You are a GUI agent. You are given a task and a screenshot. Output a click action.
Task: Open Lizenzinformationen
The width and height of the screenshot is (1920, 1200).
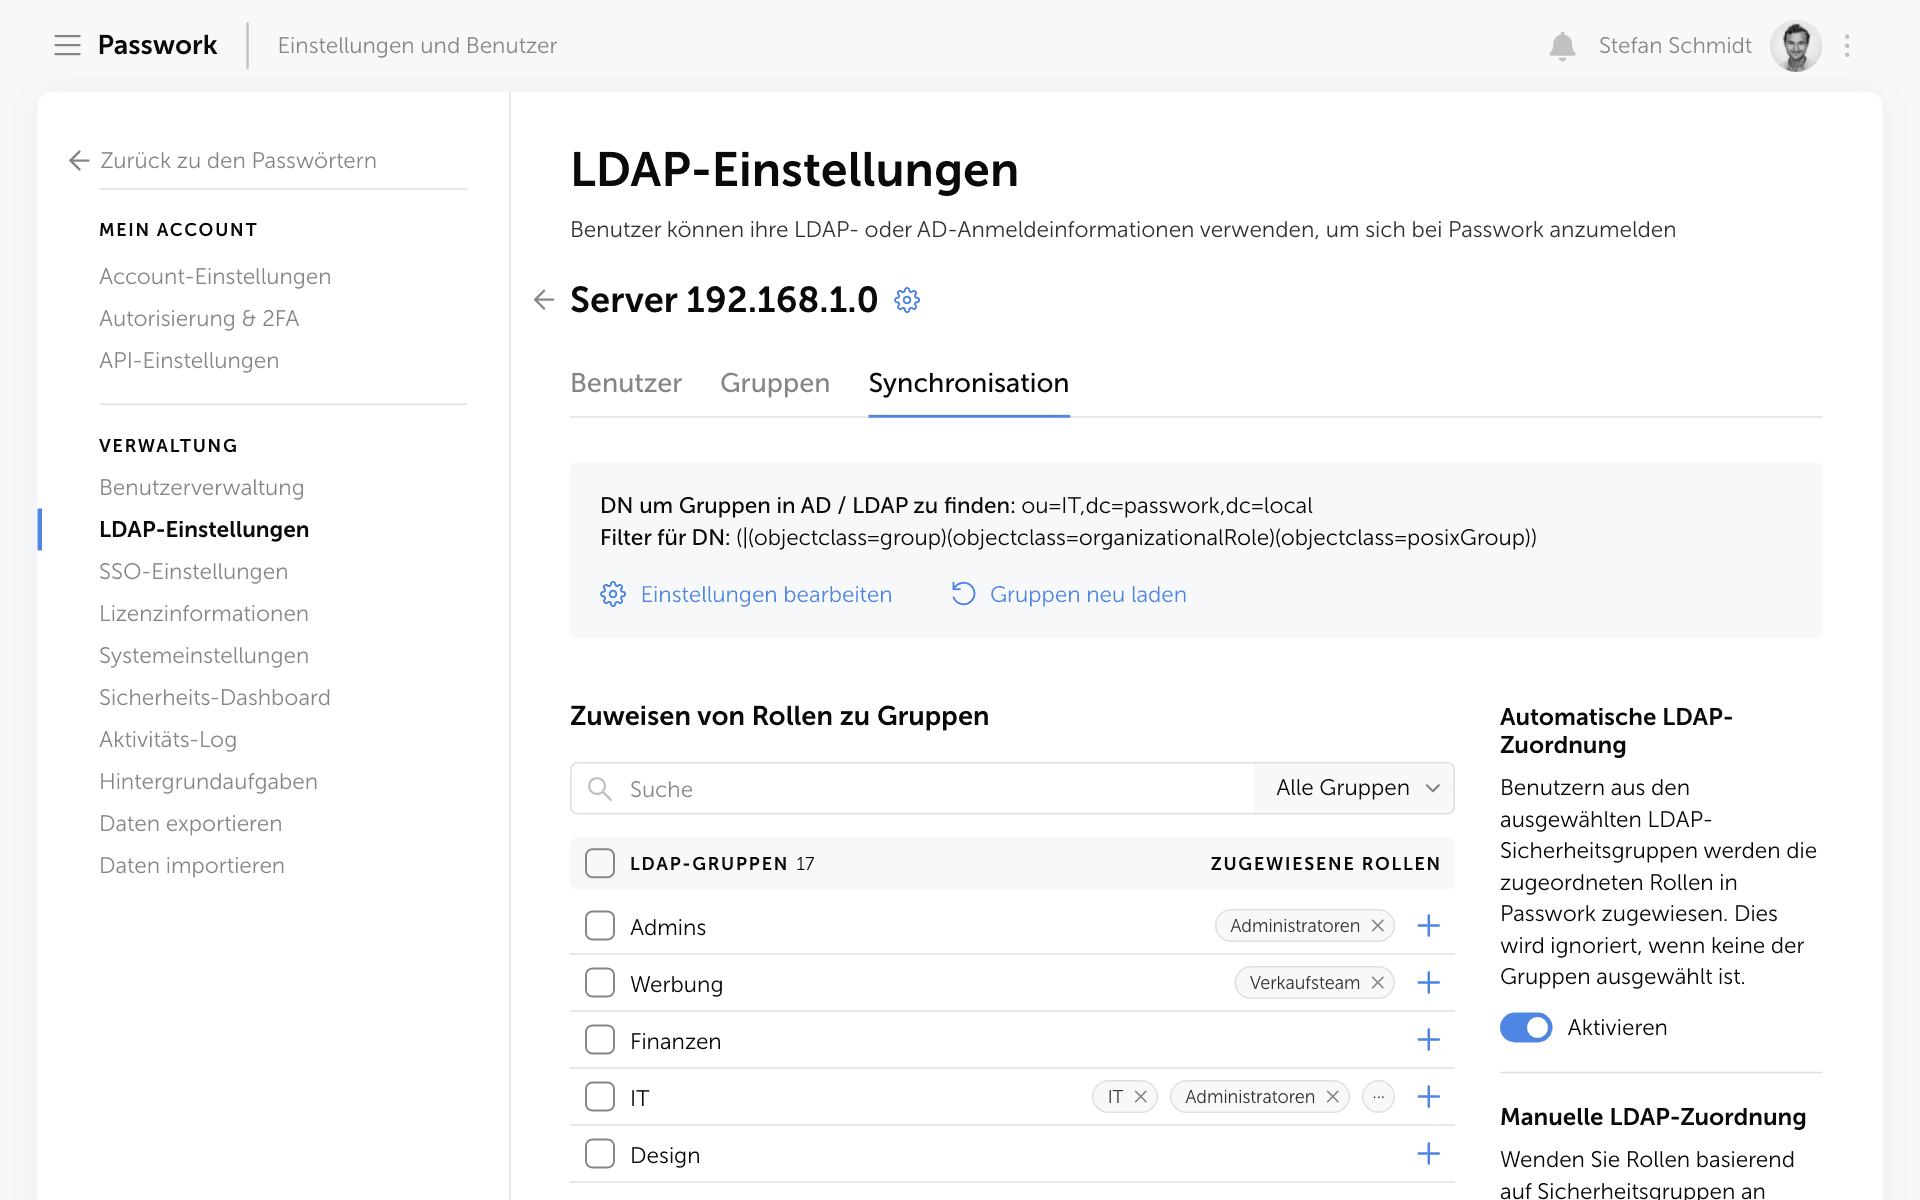click(x=204, y=613)
